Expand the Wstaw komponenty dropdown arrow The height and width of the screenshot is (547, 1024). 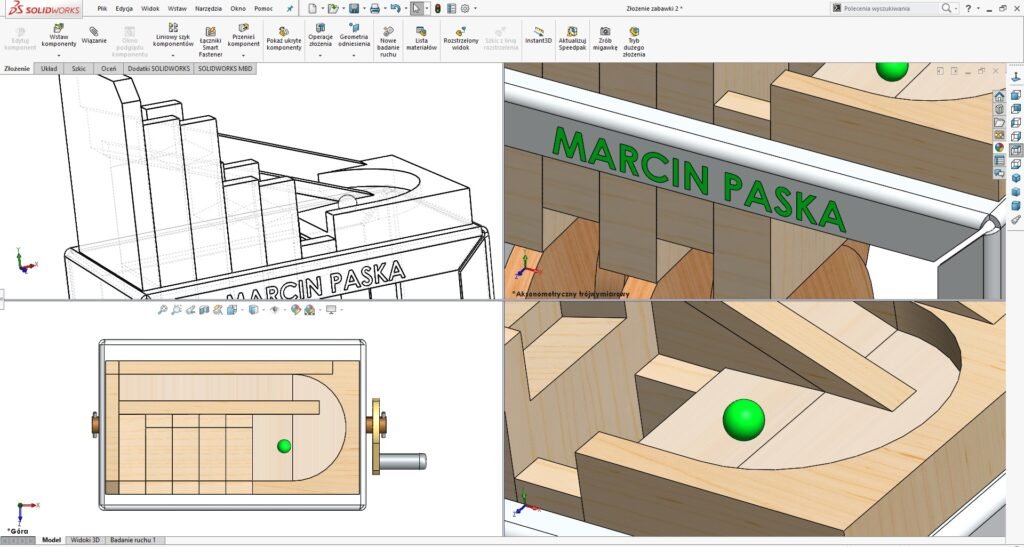pos(59,55)
